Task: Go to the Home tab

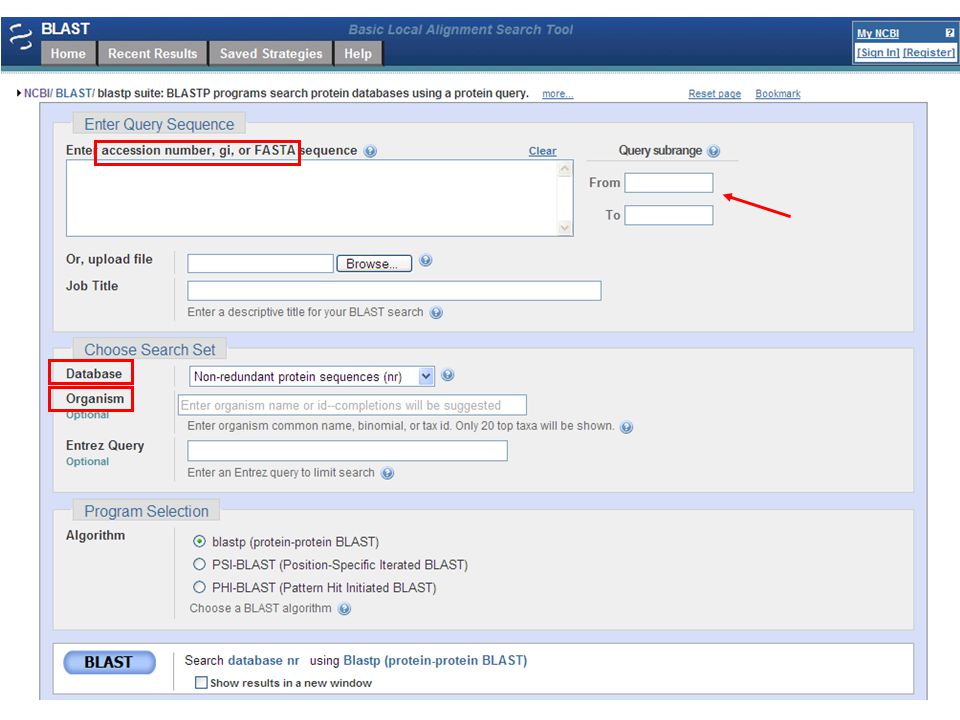Action: [68, 54]
